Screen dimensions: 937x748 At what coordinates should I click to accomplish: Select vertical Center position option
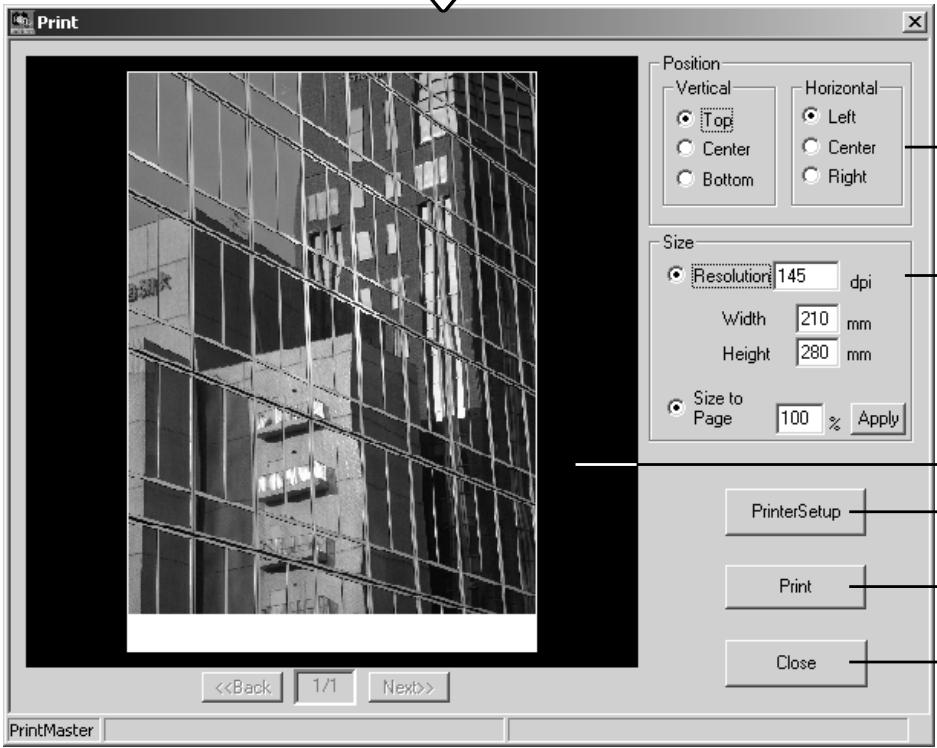pos(685,148)
